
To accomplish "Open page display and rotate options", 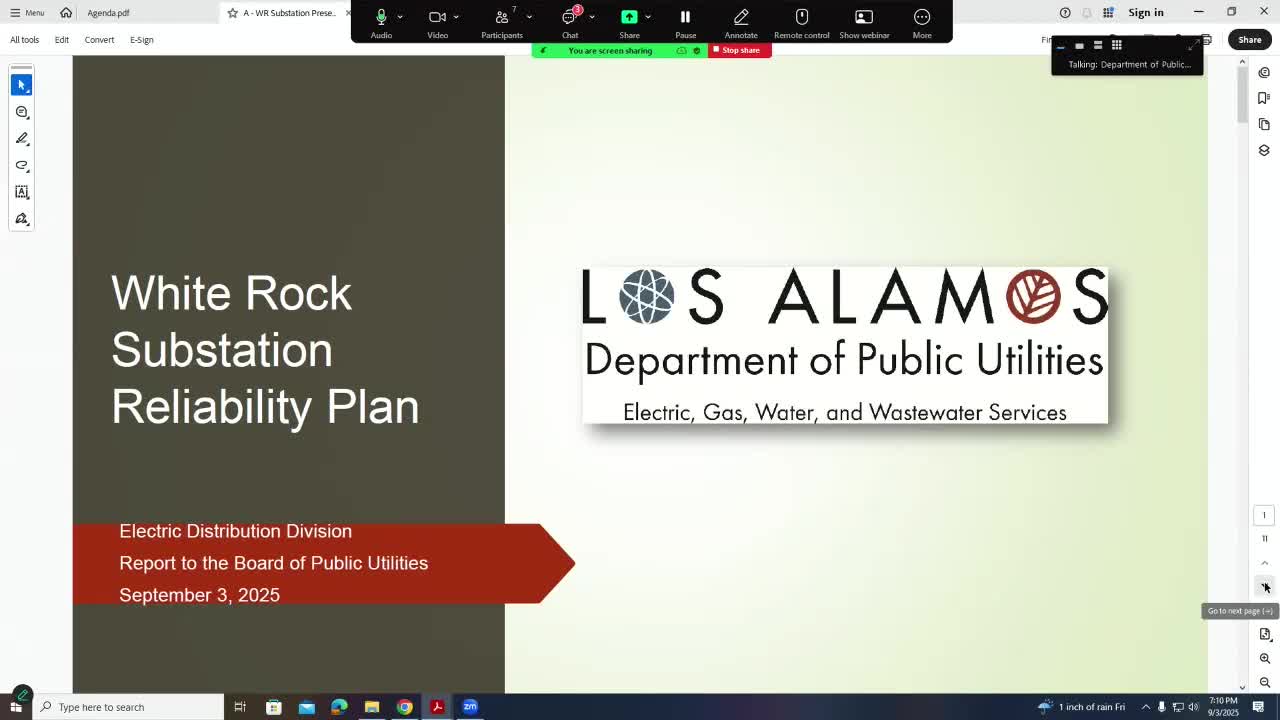I will pyautogui.click(x=1265, y=634).
